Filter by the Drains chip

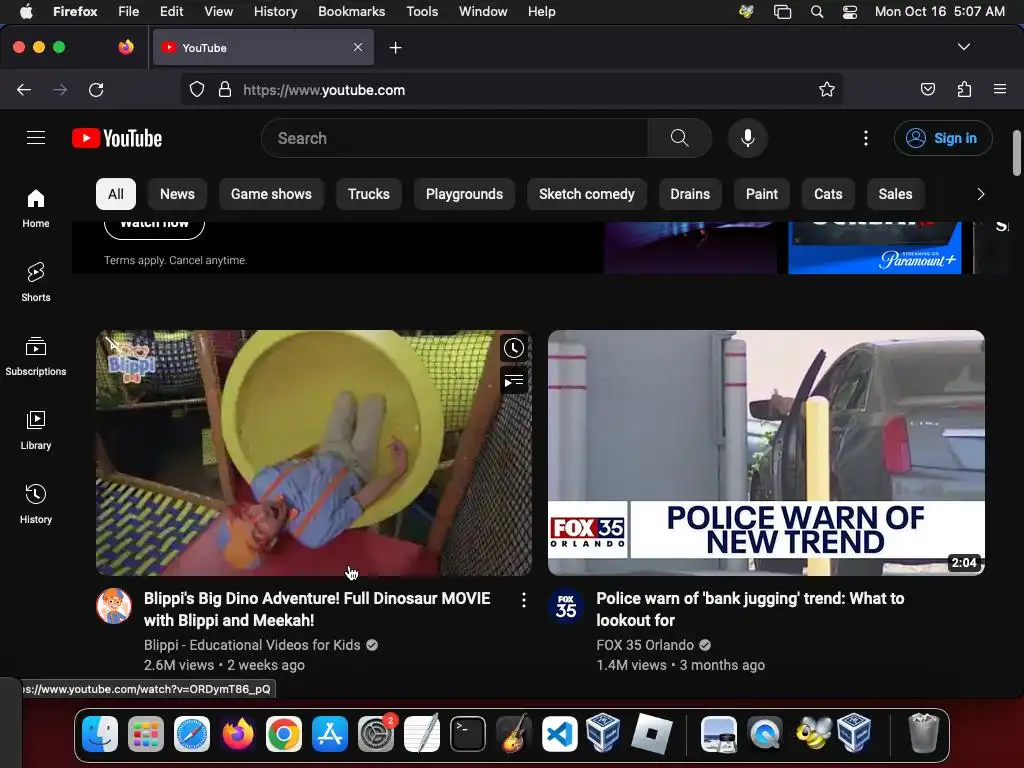pyautogui.click(x=690, y=194)
